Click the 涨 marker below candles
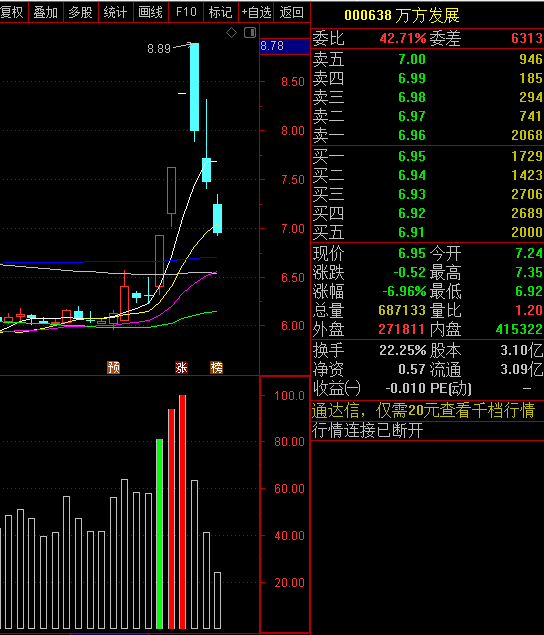The width and height of the screenshot is (544, 635). (181, 367)
